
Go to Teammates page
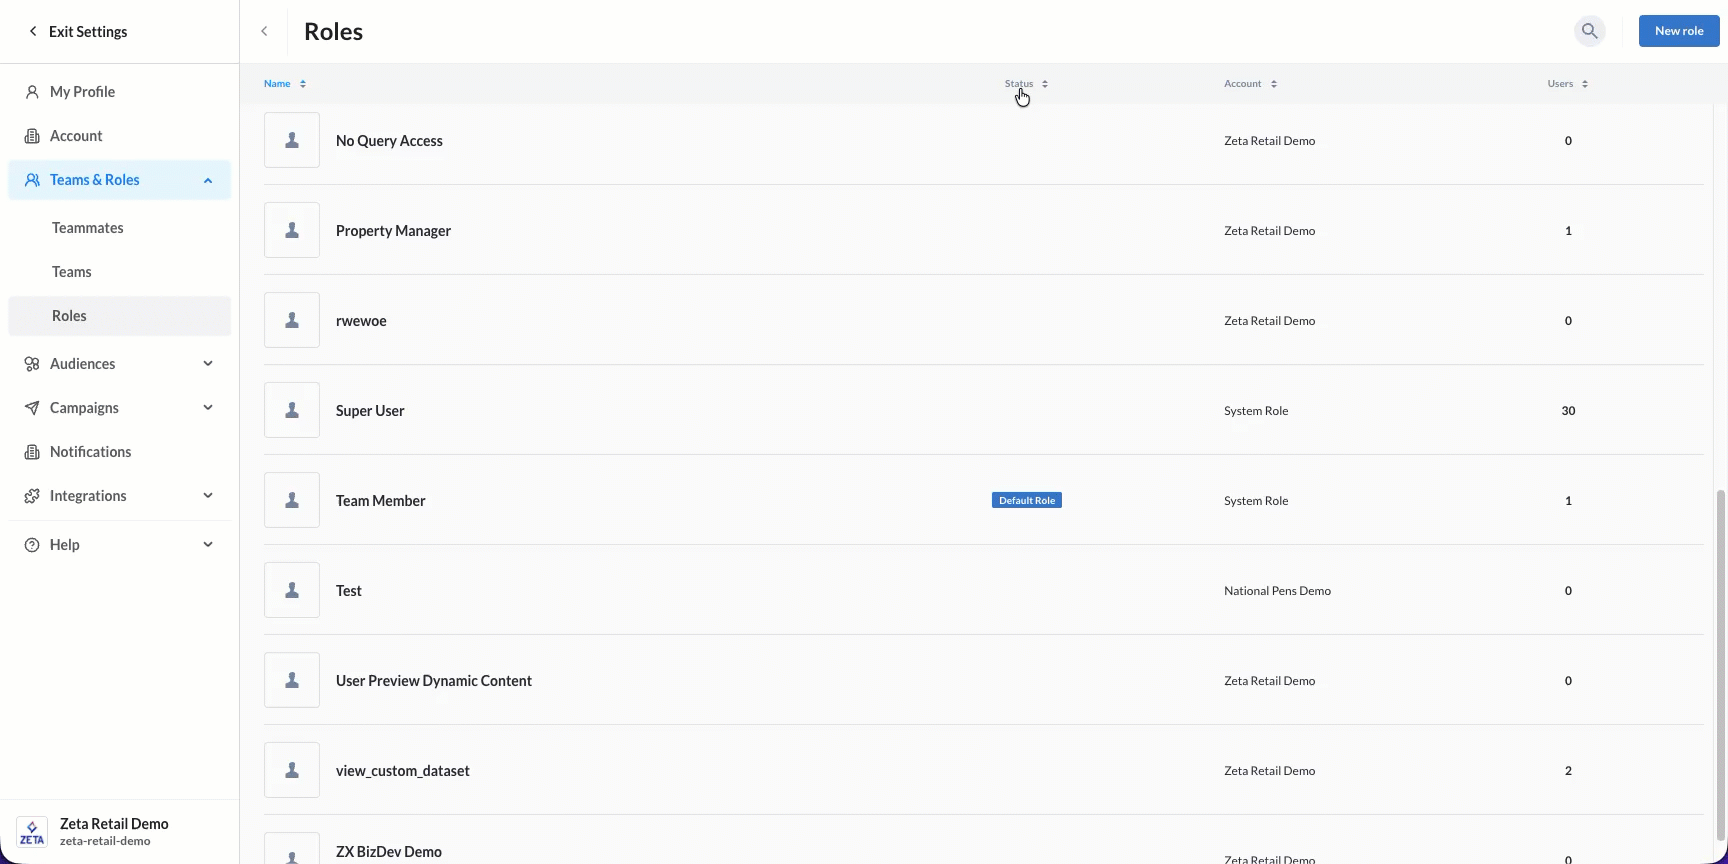pos(119,228)
